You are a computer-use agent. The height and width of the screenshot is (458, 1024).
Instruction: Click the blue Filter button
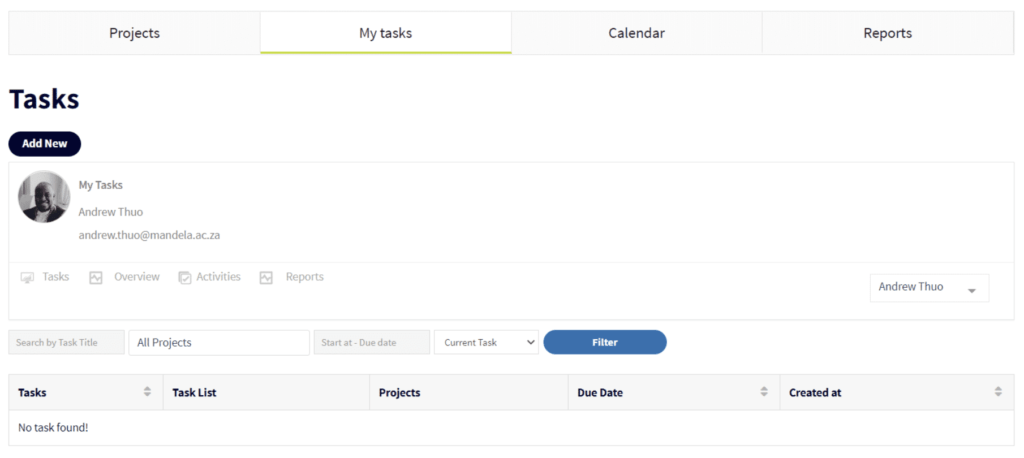tap(604, 342)
